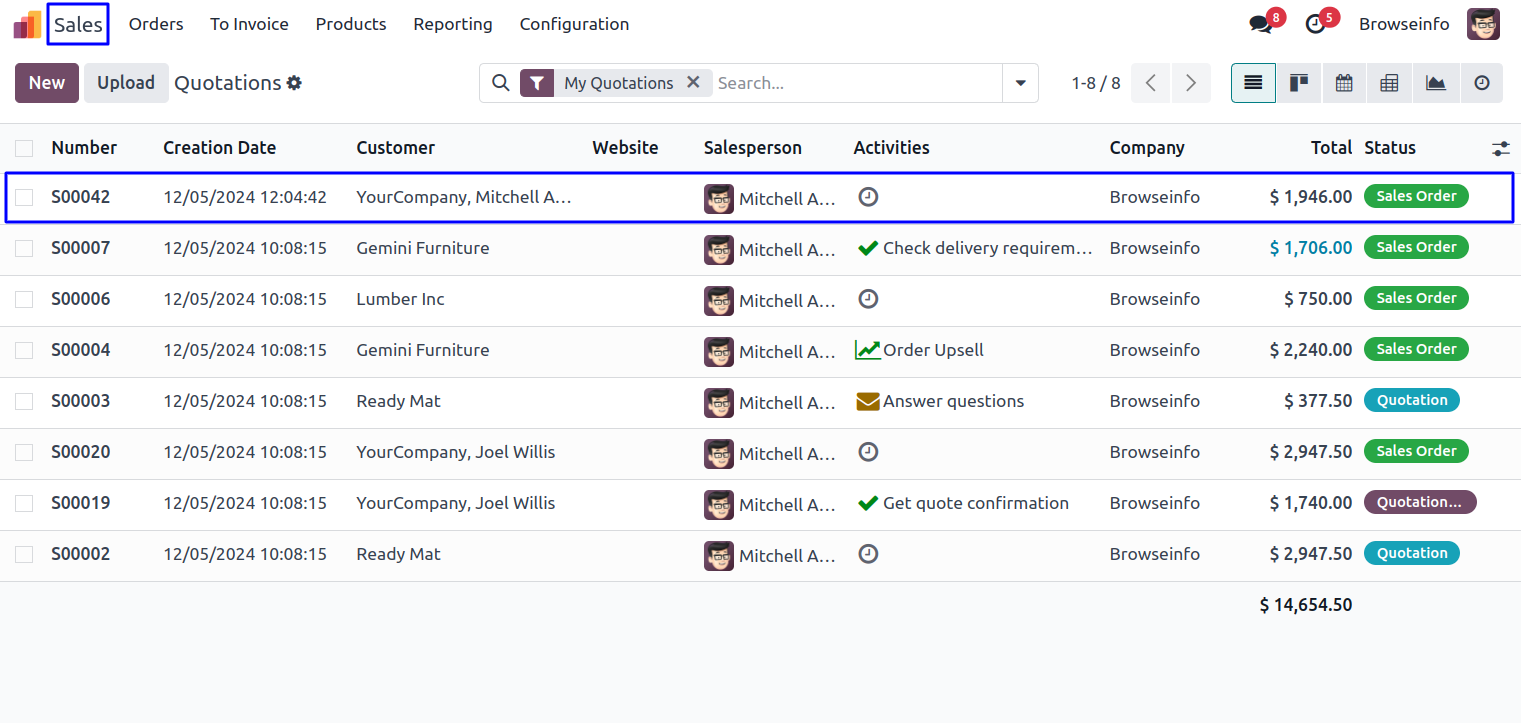Show the Graph view
Viewport: 1521px width, 723px height.
tap(1436, 83)
